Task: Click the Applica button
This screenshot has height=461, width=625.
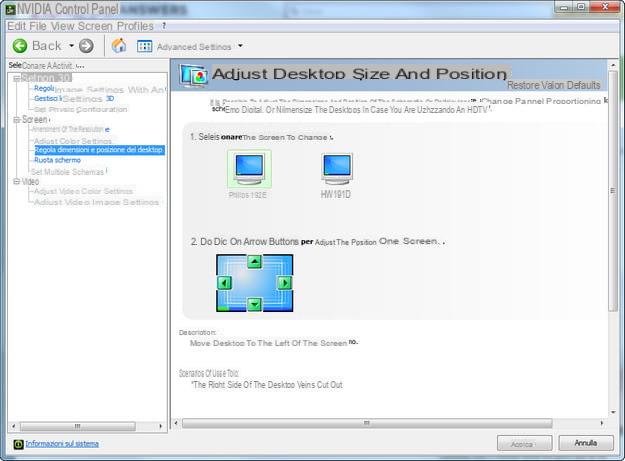Action: tap(525, 443)
